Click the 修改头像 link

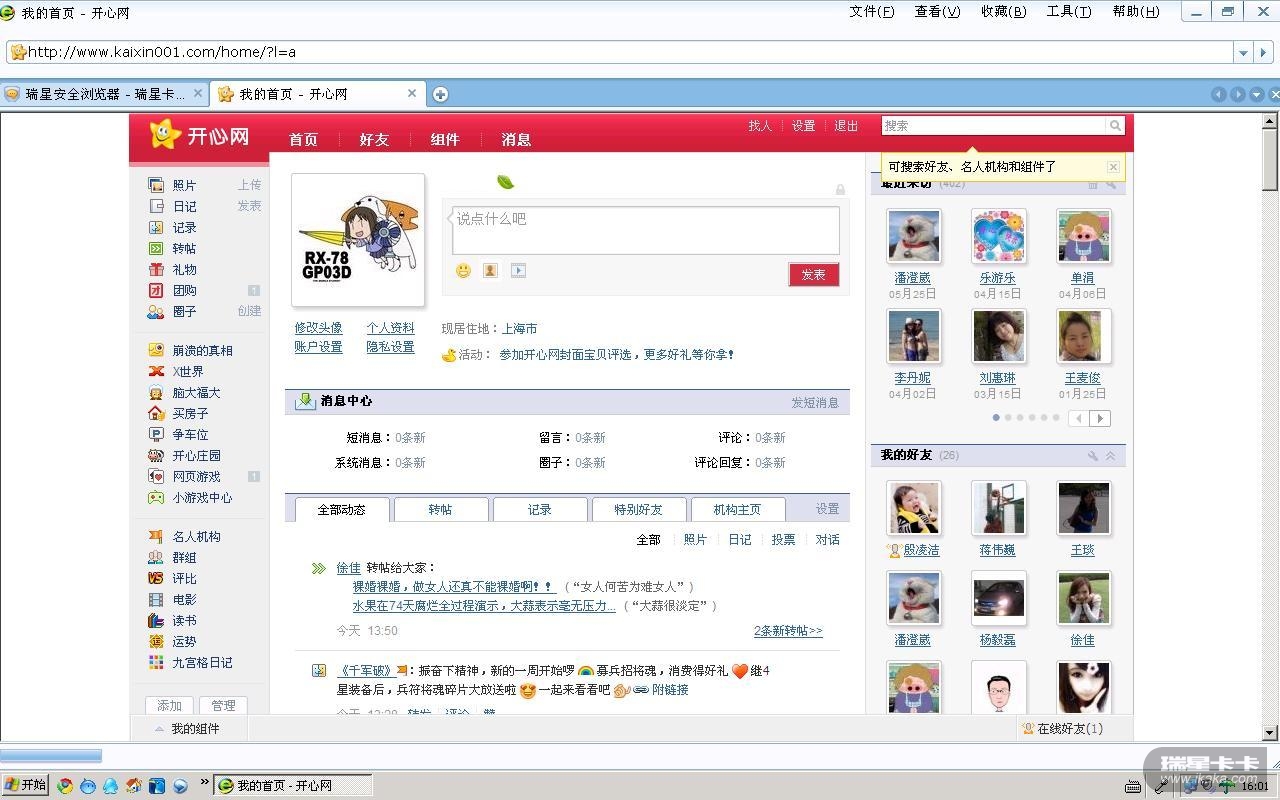[x=318, y=328]
